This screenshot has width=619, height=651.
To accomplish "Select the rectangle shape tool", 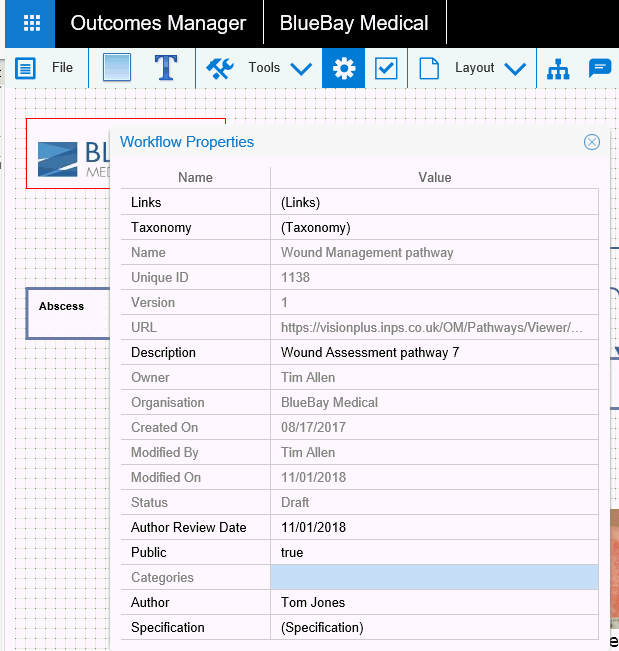I will pos(117,68).
